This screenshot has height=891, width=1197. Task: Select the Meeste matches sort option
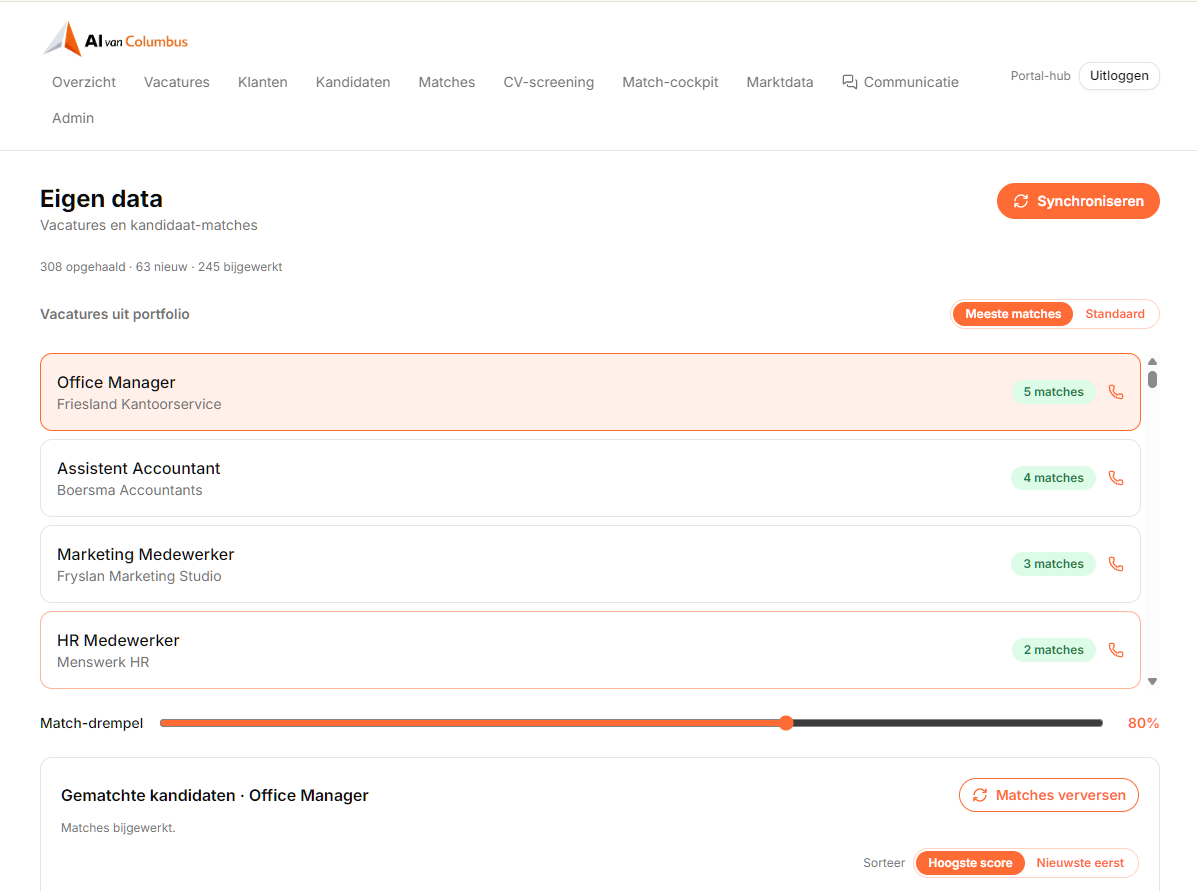(x=1013, y=314)
